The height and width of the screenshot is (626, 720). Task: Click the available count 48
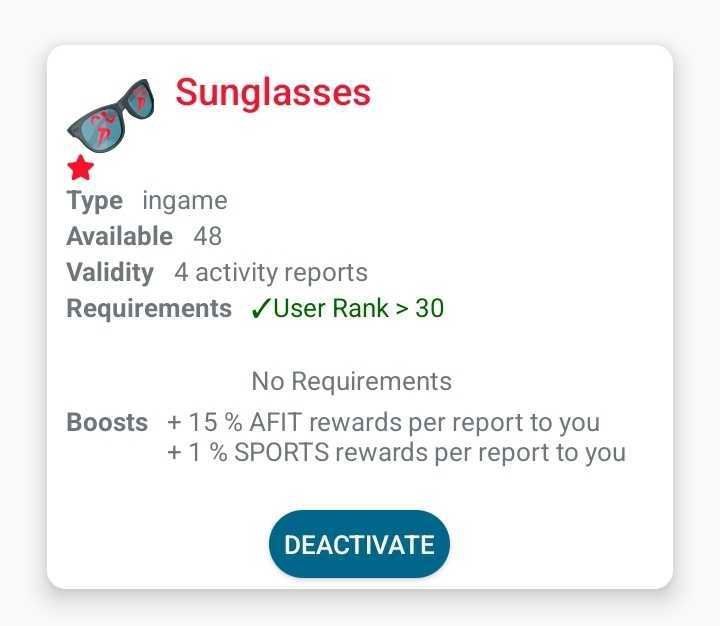pos(208,236)
